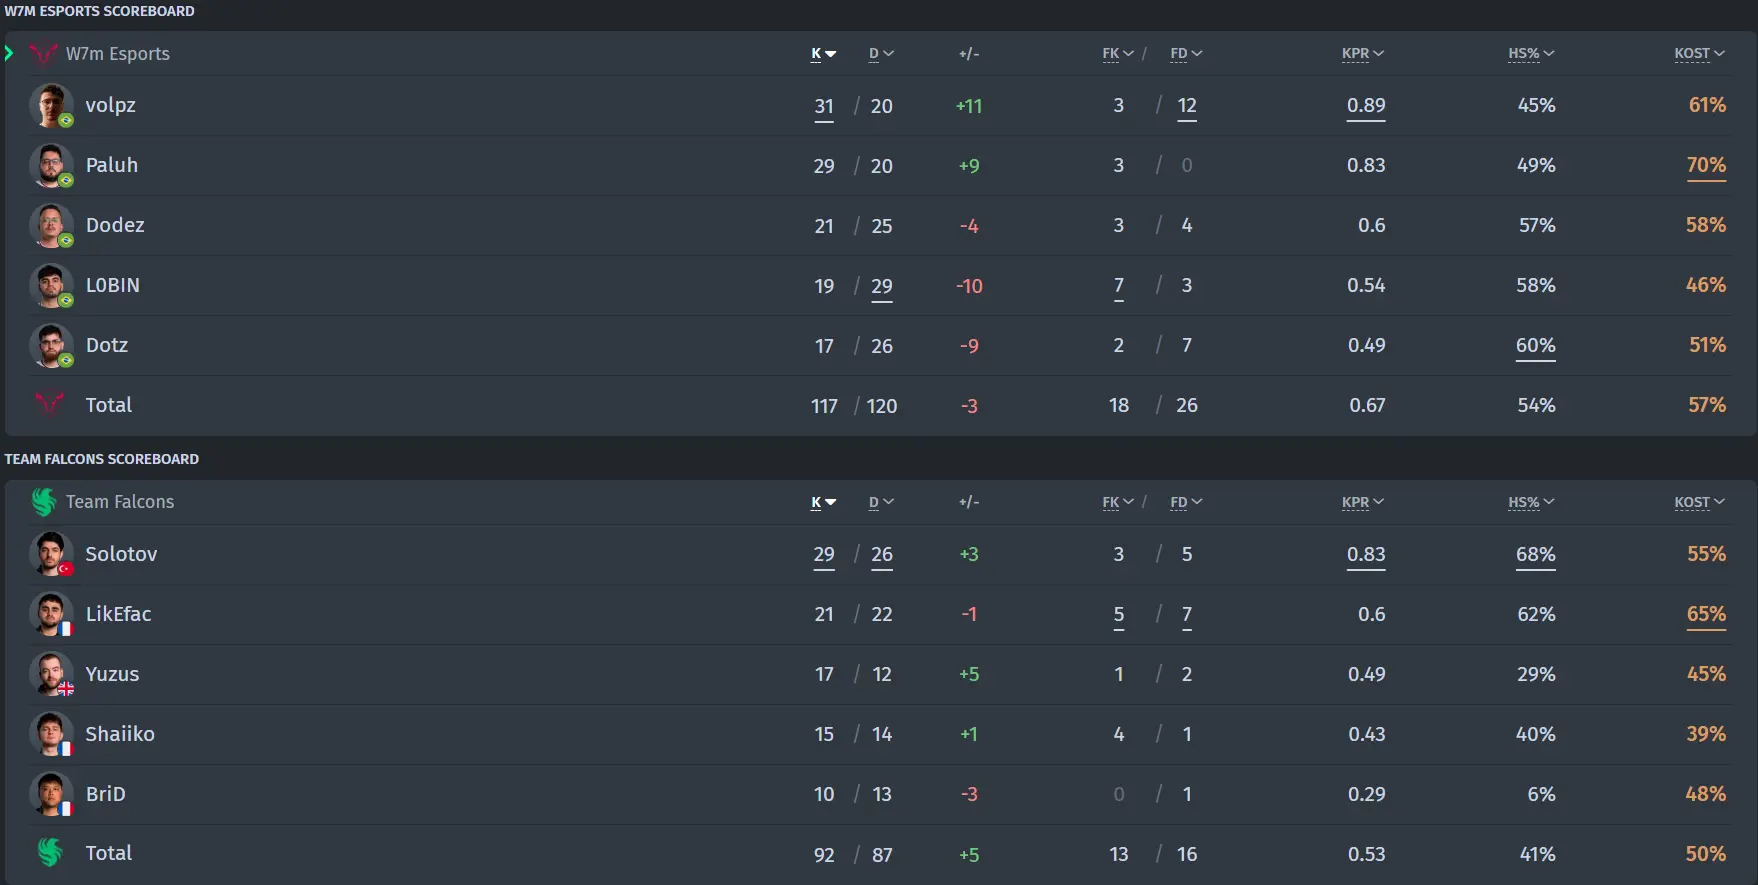Open the Team Falcons team name link
The height and width of the screenshot is (885, 1758).
tap(120, 502)
